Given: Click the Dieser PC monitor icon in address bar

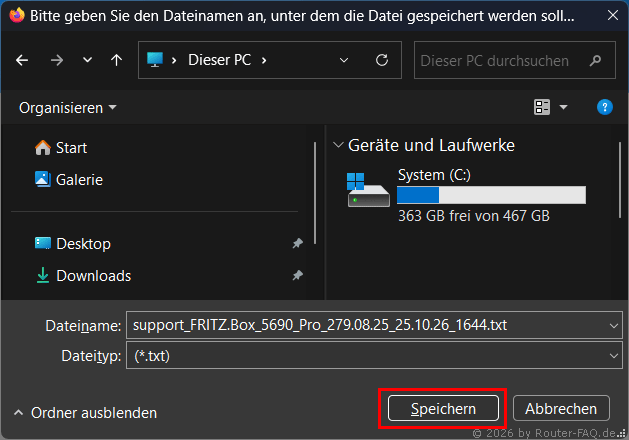Looking at the screenshot, I should tap(155, 60).
